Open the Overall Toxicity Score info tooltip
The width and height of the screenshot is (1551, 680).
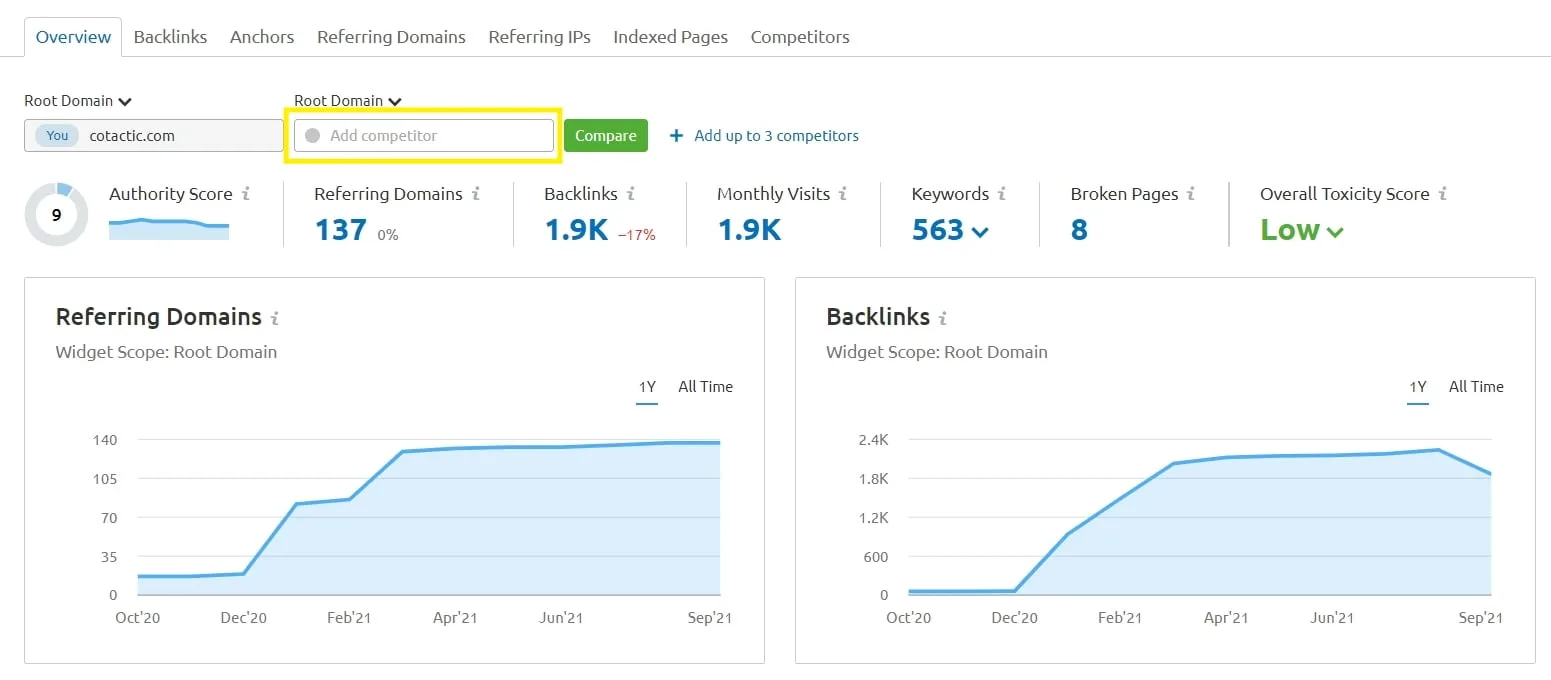1444,194
